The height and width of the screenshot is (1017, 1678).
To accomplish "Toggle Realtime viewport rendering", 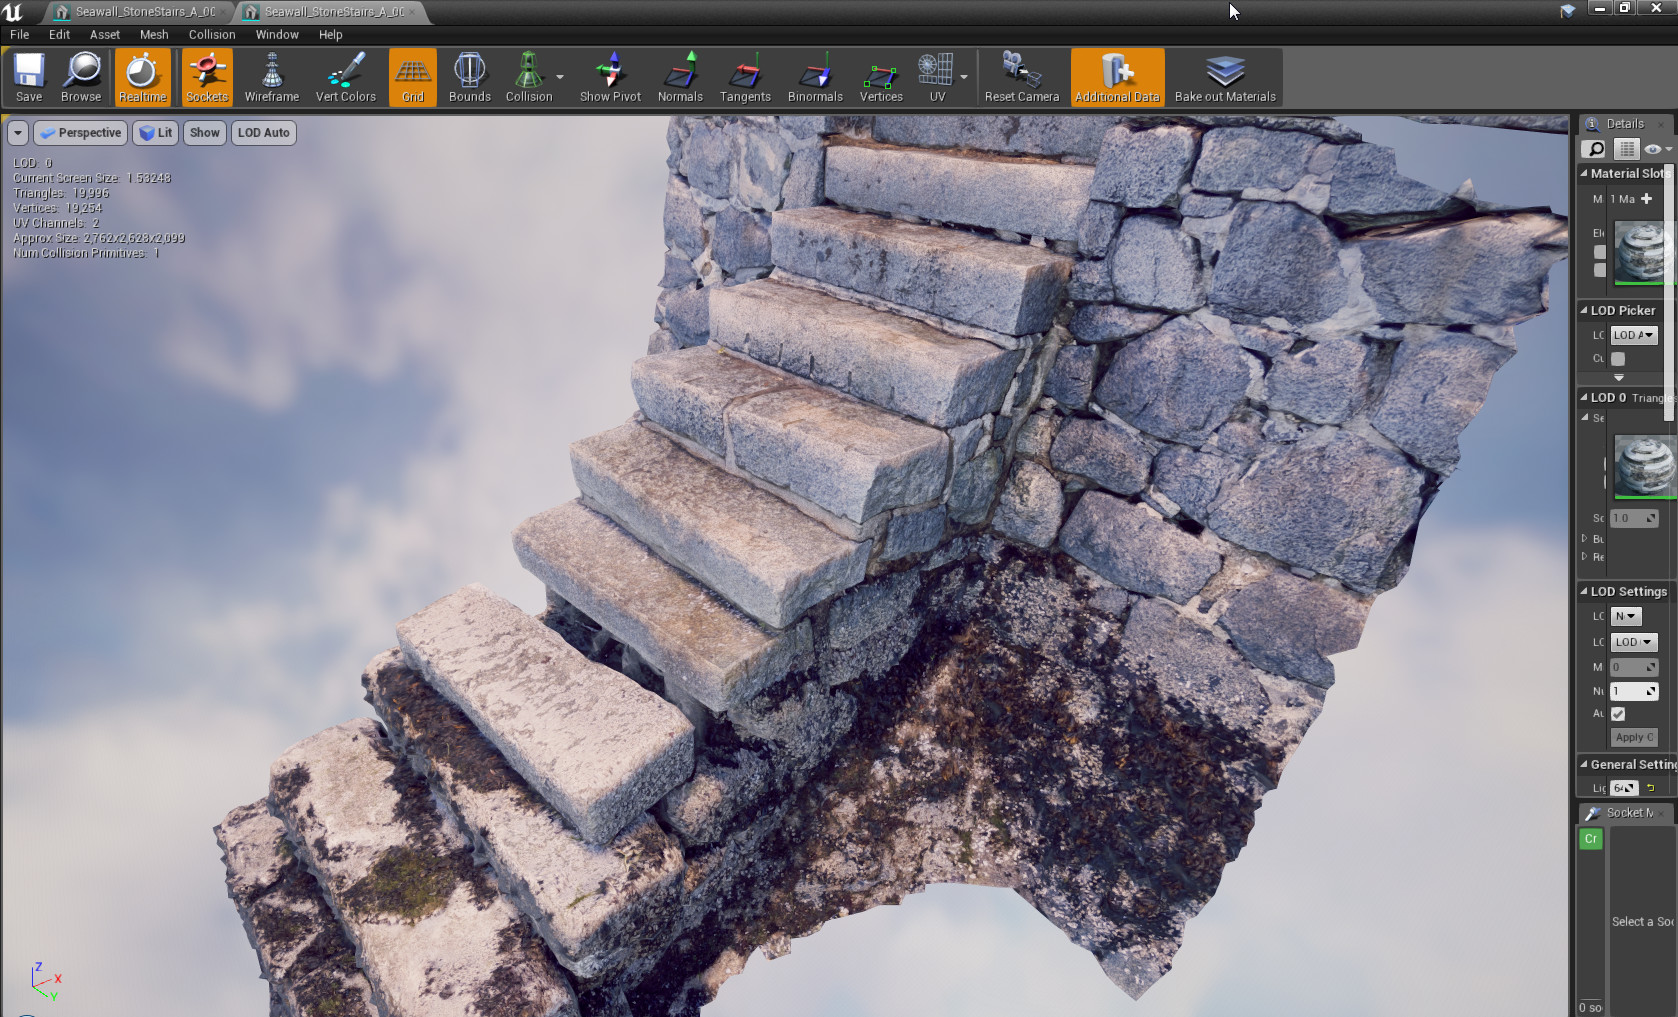I will click(142, 77).
